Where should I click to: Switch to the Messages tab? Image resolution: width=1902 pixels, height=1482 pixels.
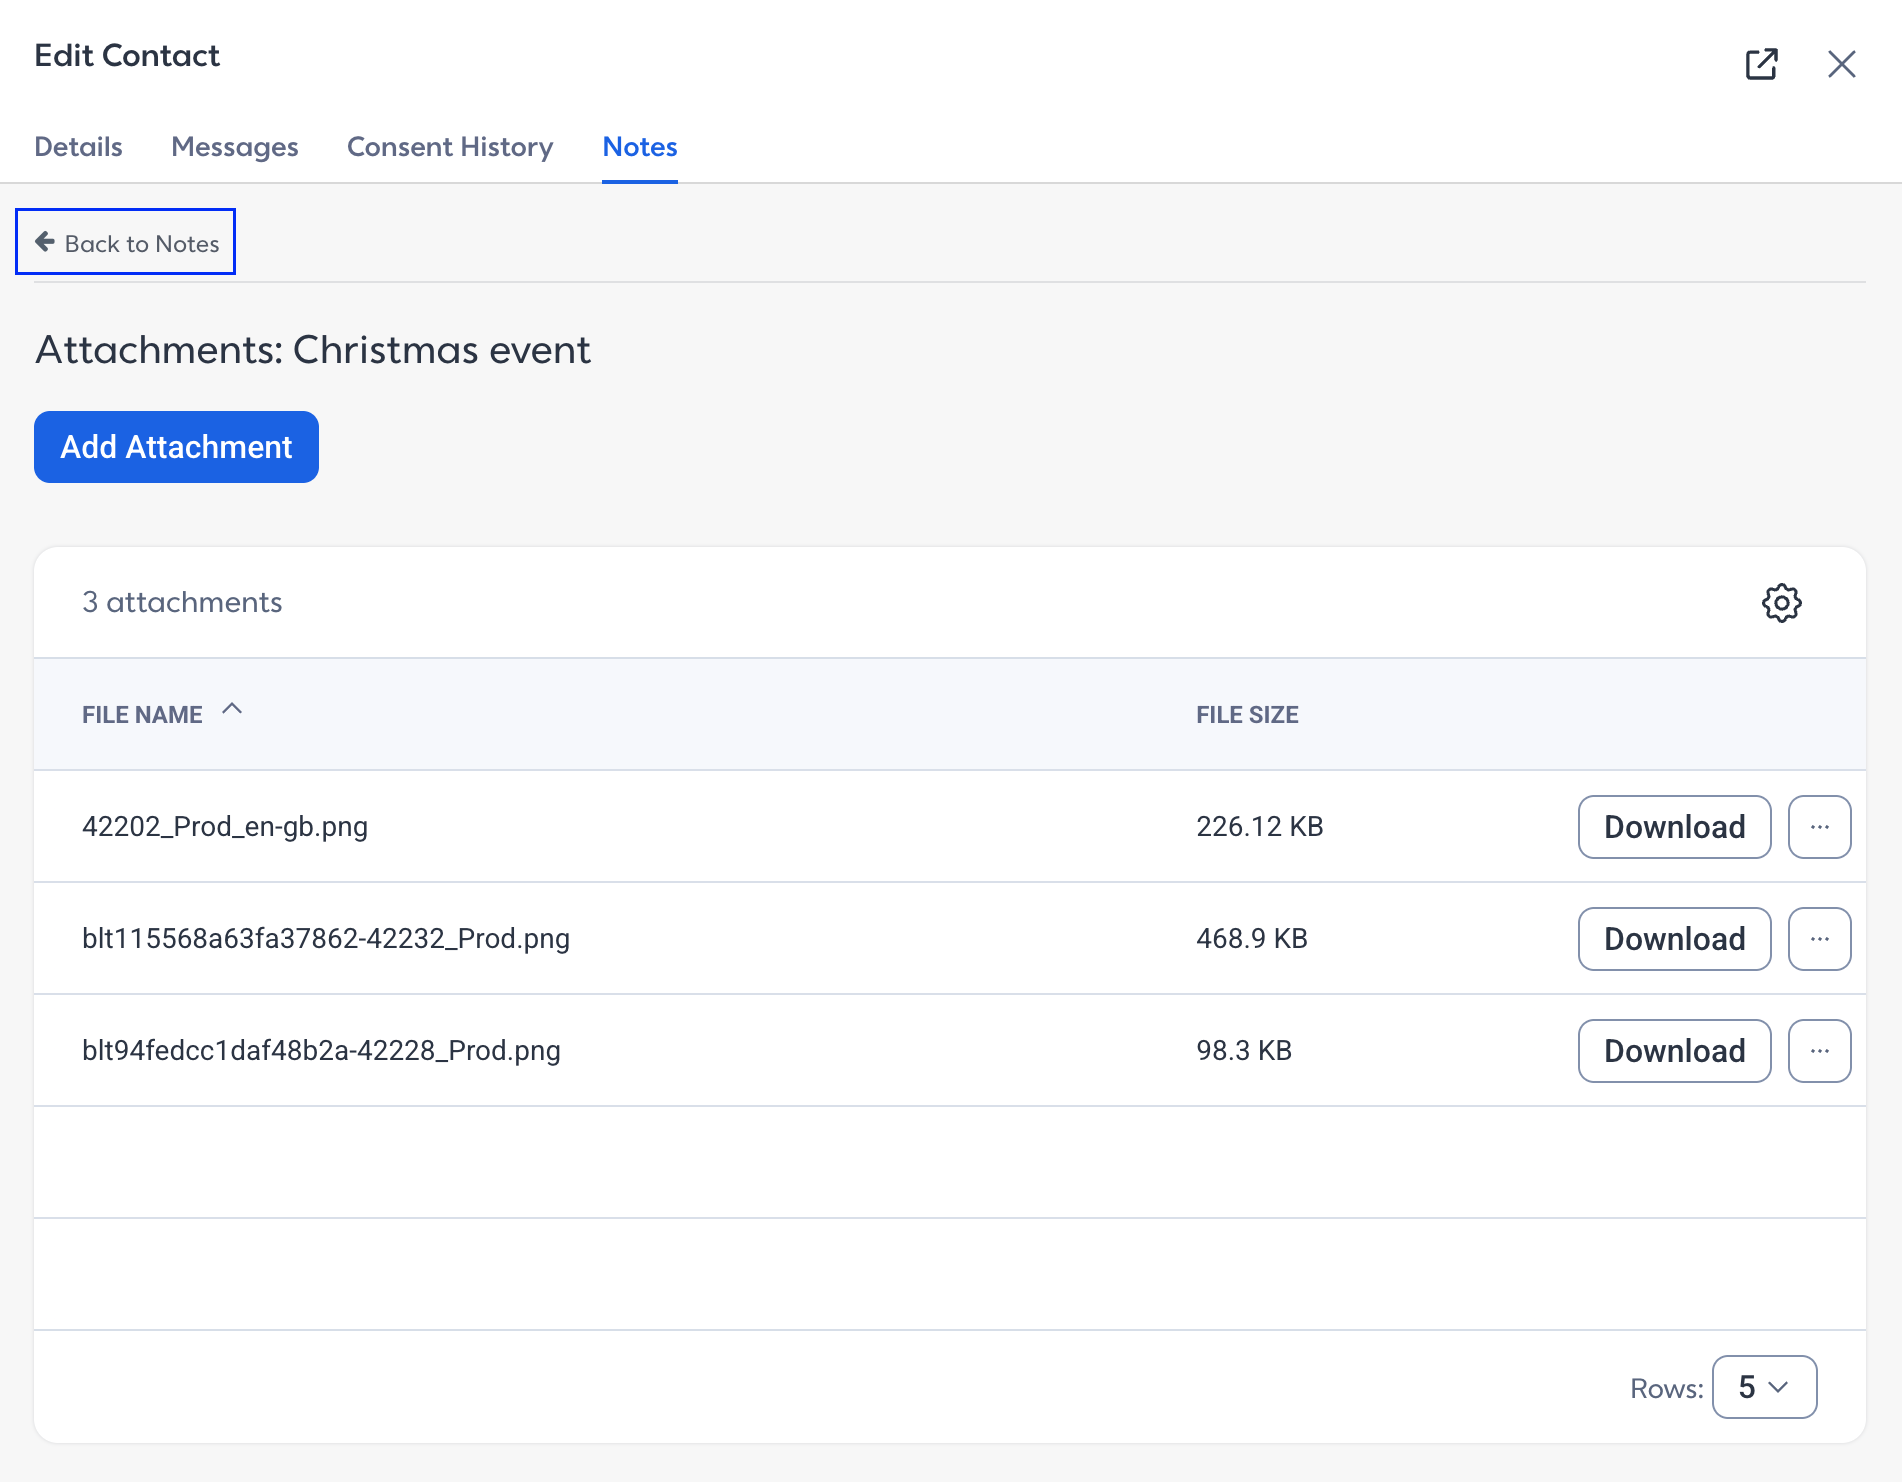point(235,147)
